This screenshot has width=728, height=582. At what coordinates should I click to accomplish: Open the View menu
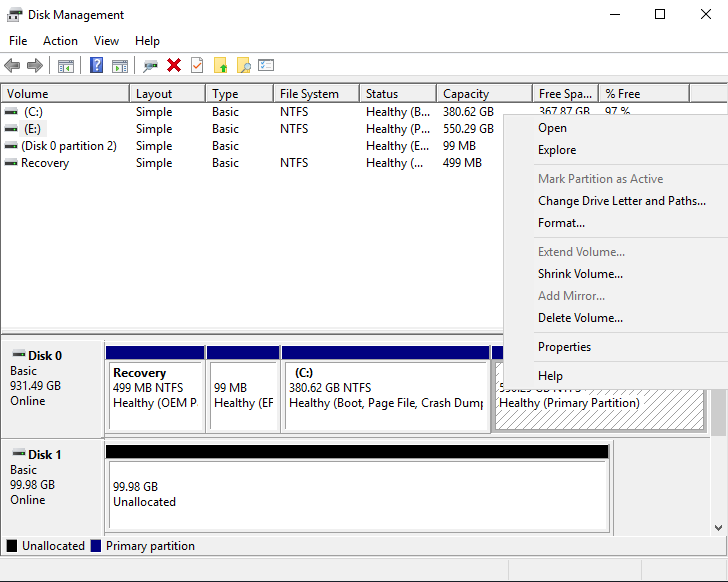(106, 41)
